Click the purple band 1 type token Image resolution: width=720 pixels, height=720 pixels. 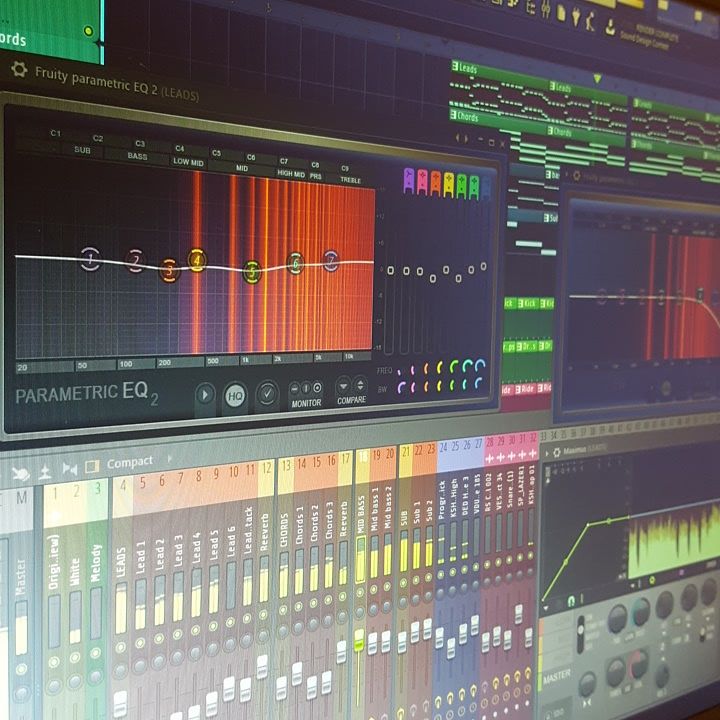pos(409,180)
